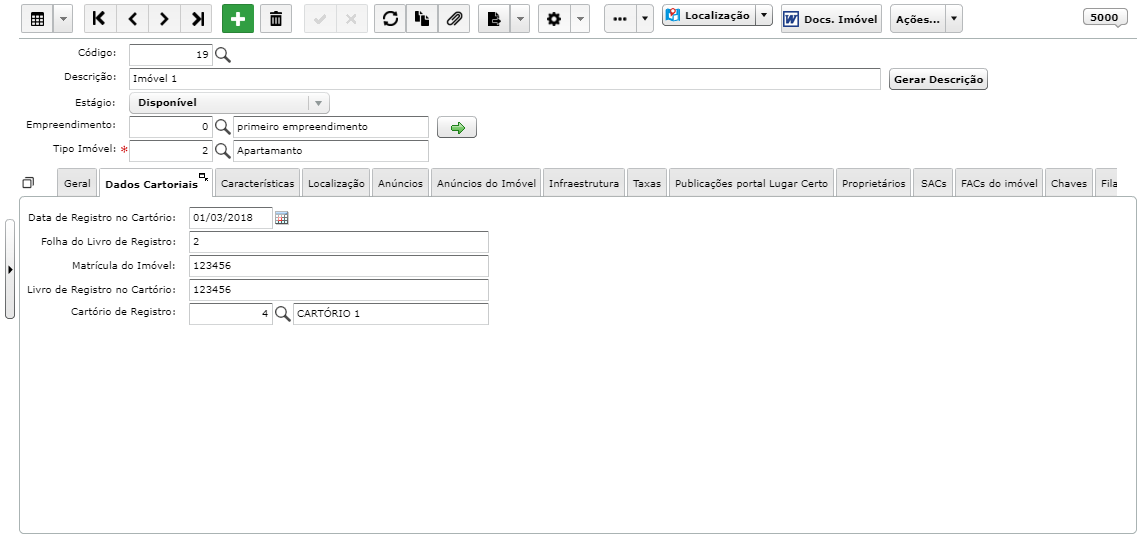Open the Estágio Disponível dropdown
Screen dimensions: 1141x539
229,103
